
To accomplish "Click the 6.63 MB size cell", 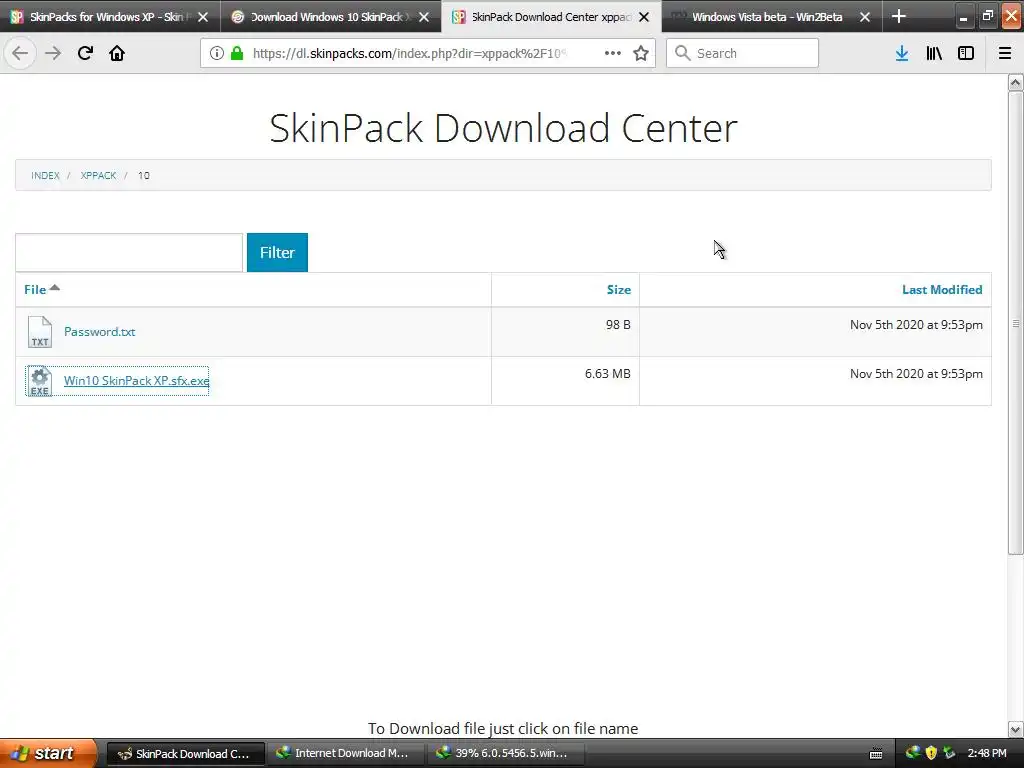I will pyautogui.click(x=607, y=374).
